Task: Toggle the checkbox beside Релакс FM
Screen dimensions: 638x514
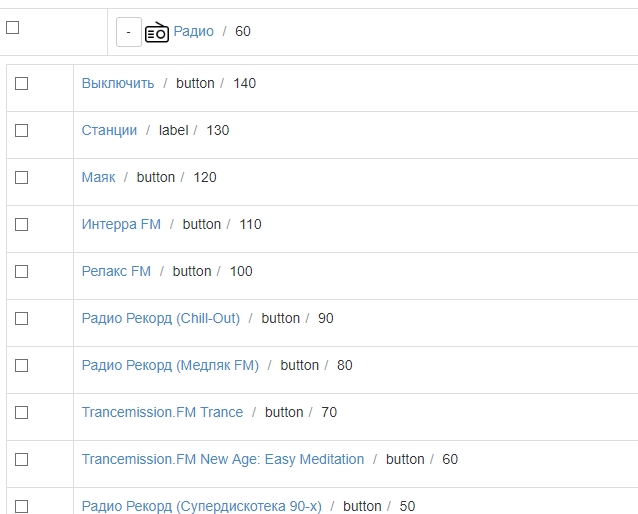Action: 21,271
